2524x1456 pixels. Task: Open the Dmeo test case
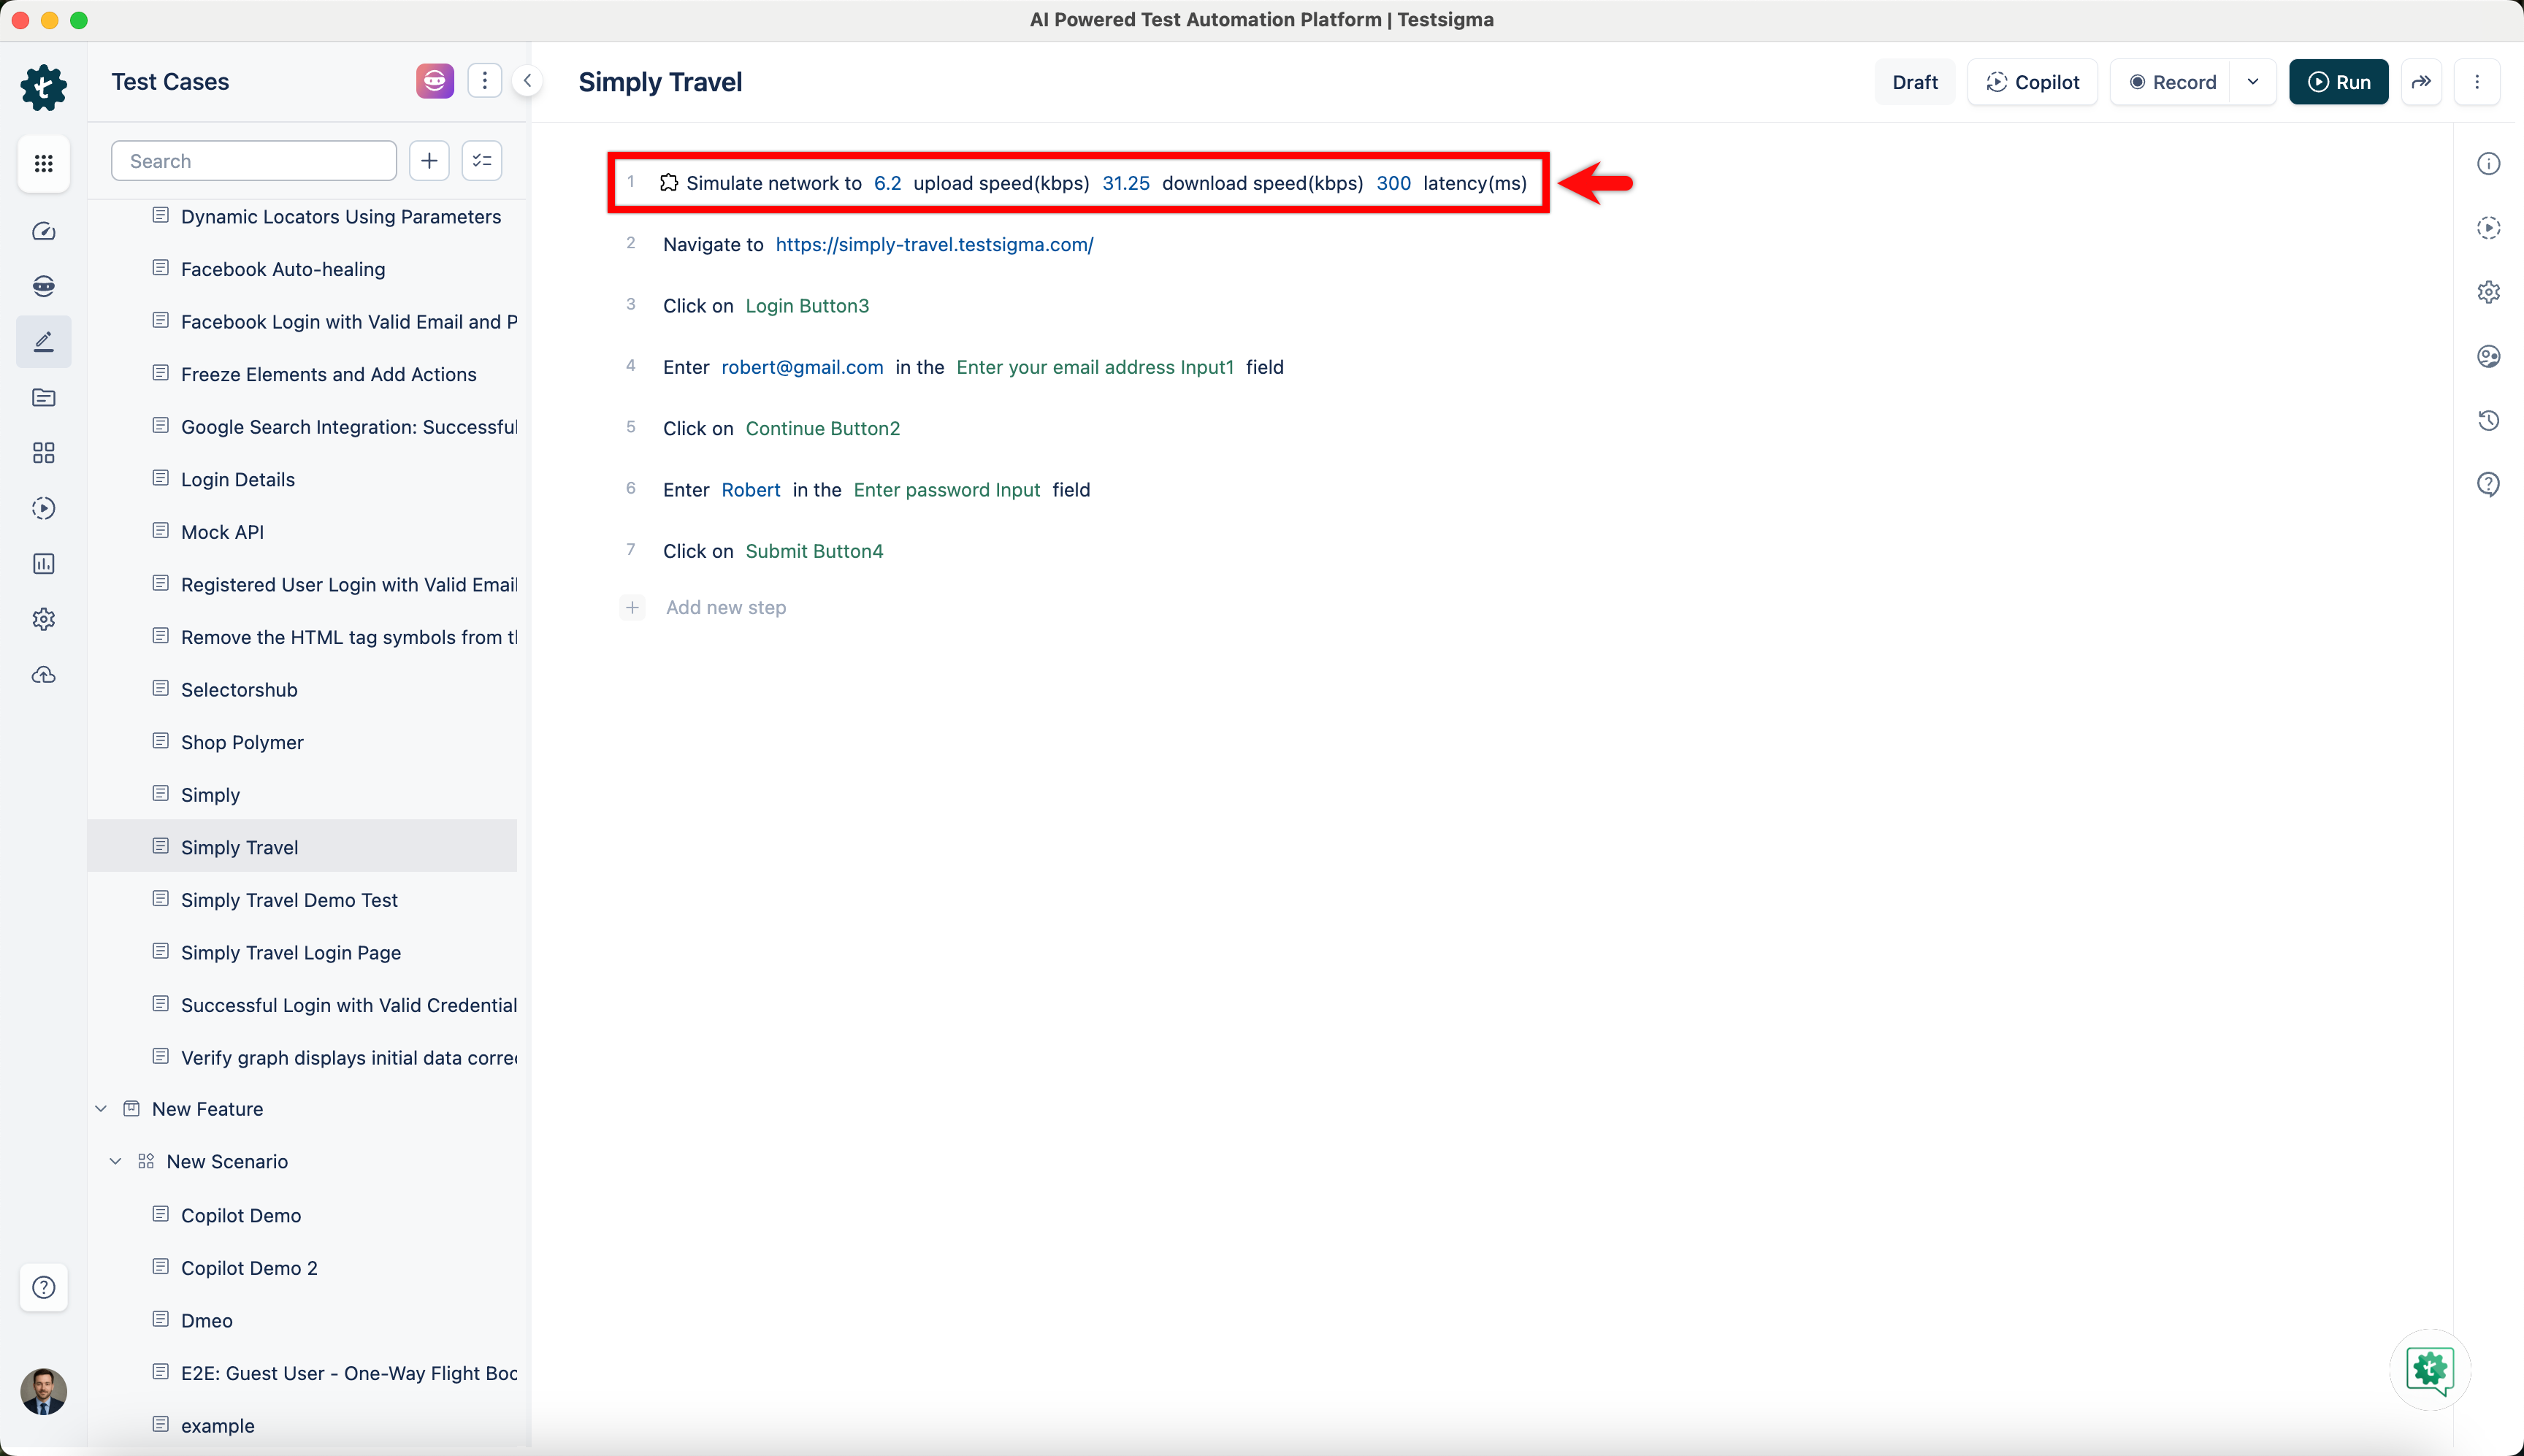tap(207, 1321)
